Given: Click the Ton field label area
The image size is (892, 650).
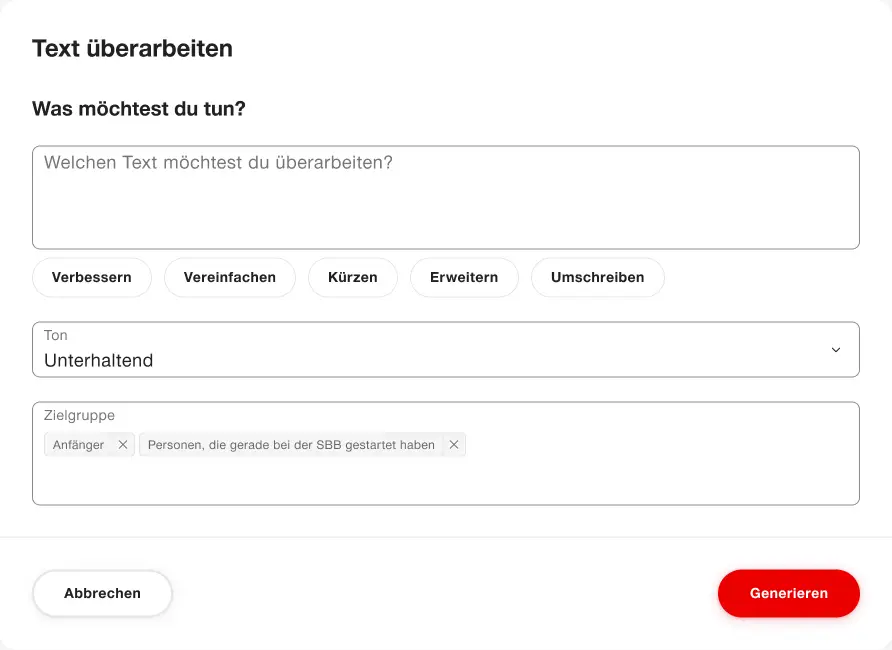Looking at the screenshot, I should [55, 335].
